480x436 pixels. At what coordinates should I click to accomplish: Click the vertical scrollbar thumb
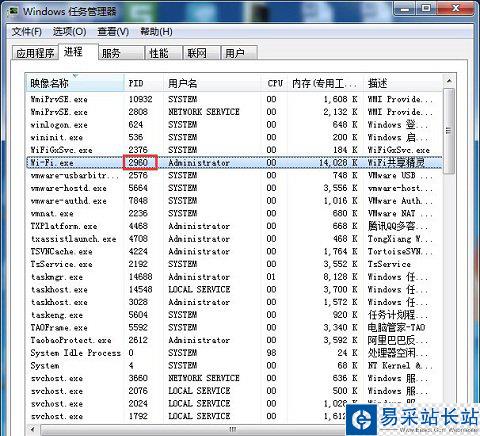click(x=449, y=131)
